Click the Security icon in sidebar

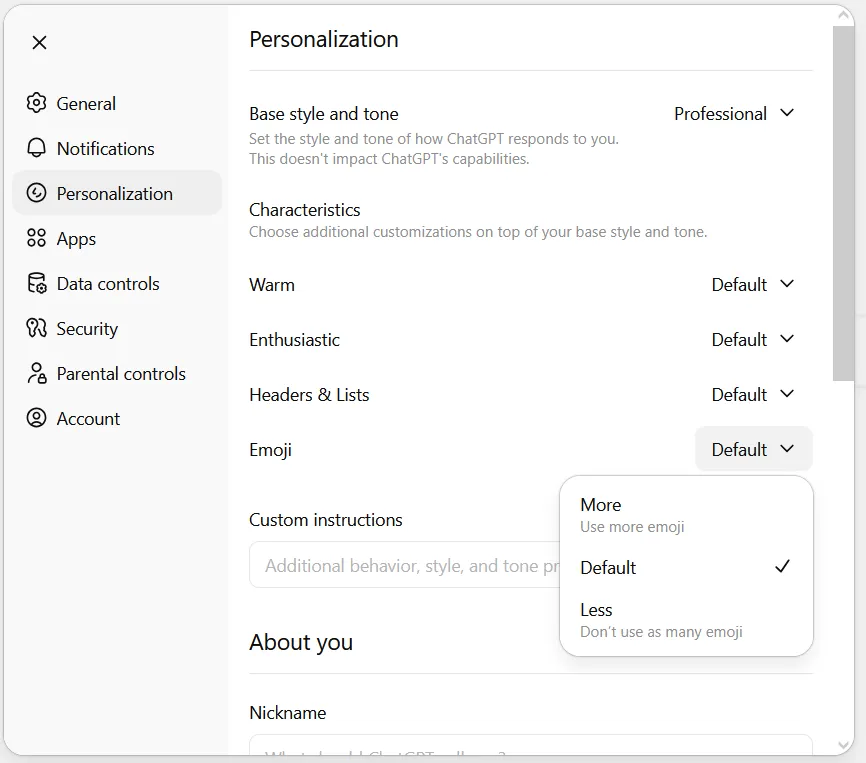pos(37,328)
